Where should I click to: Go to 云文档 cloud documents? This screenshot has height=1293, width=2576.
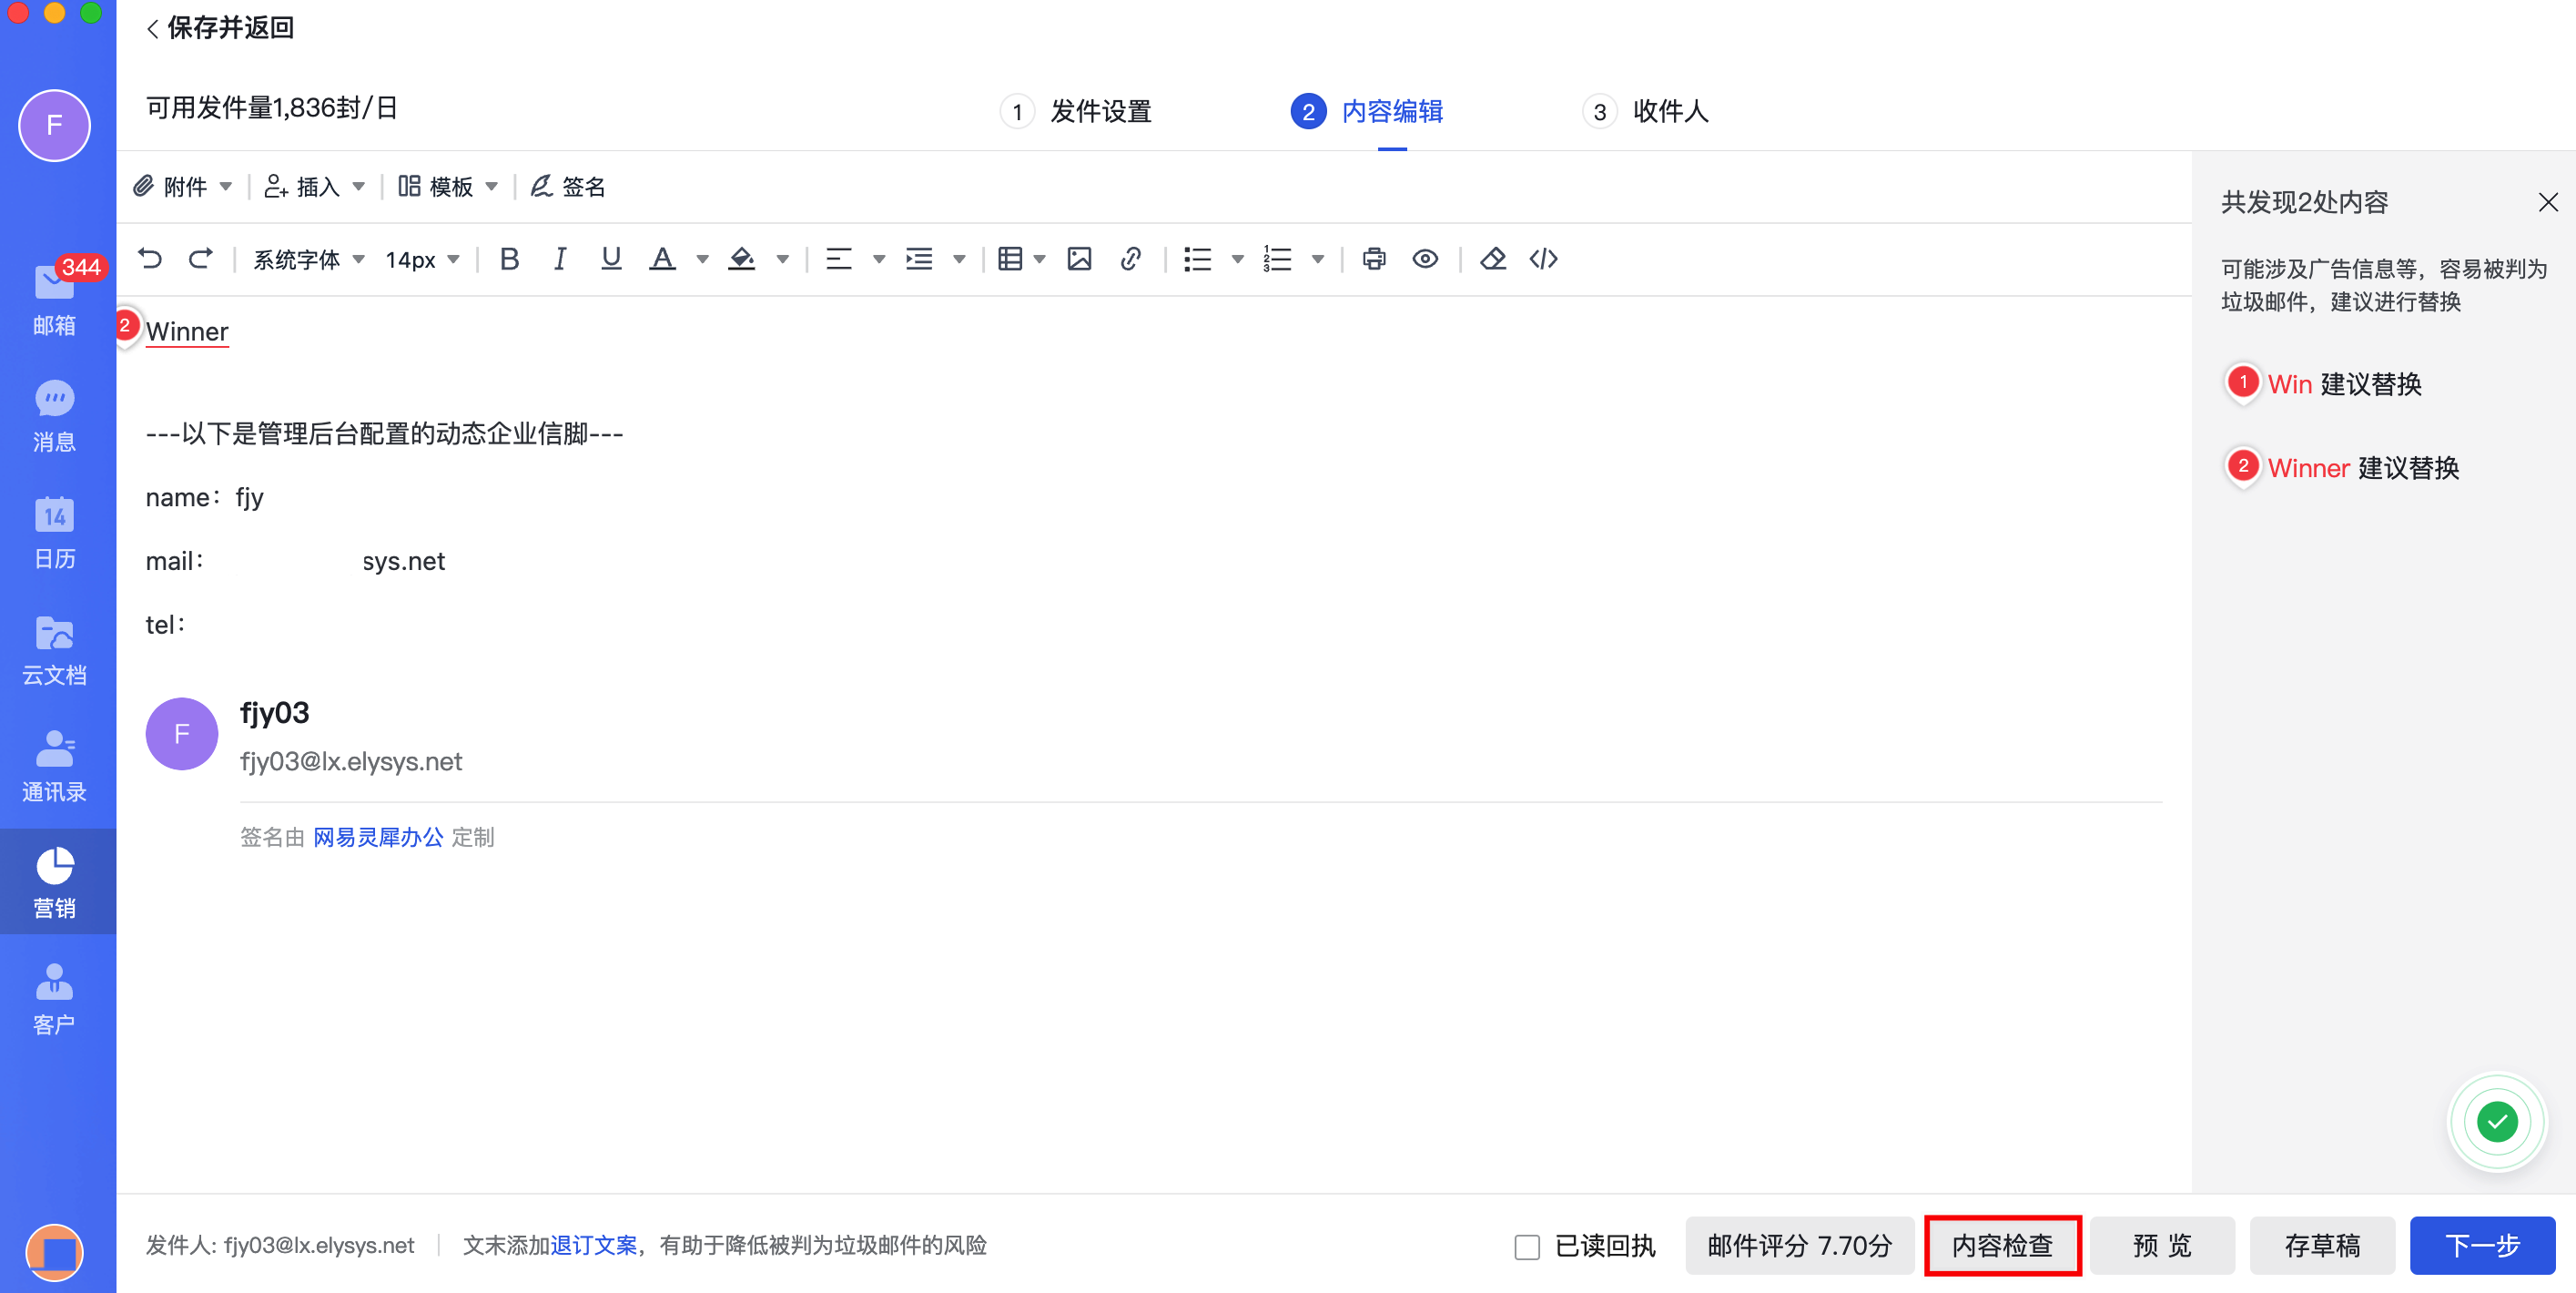coord(54,649)
